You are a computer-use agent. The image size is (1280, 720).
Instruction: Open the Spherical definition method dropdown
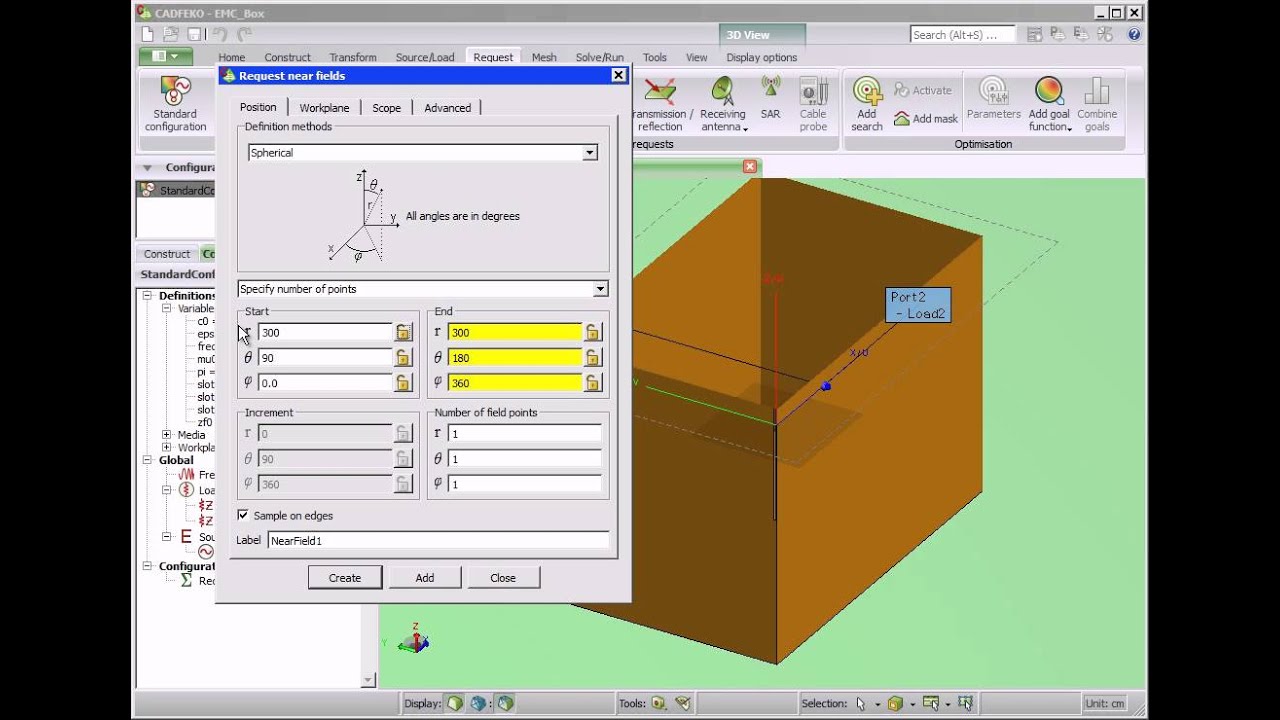590,153
